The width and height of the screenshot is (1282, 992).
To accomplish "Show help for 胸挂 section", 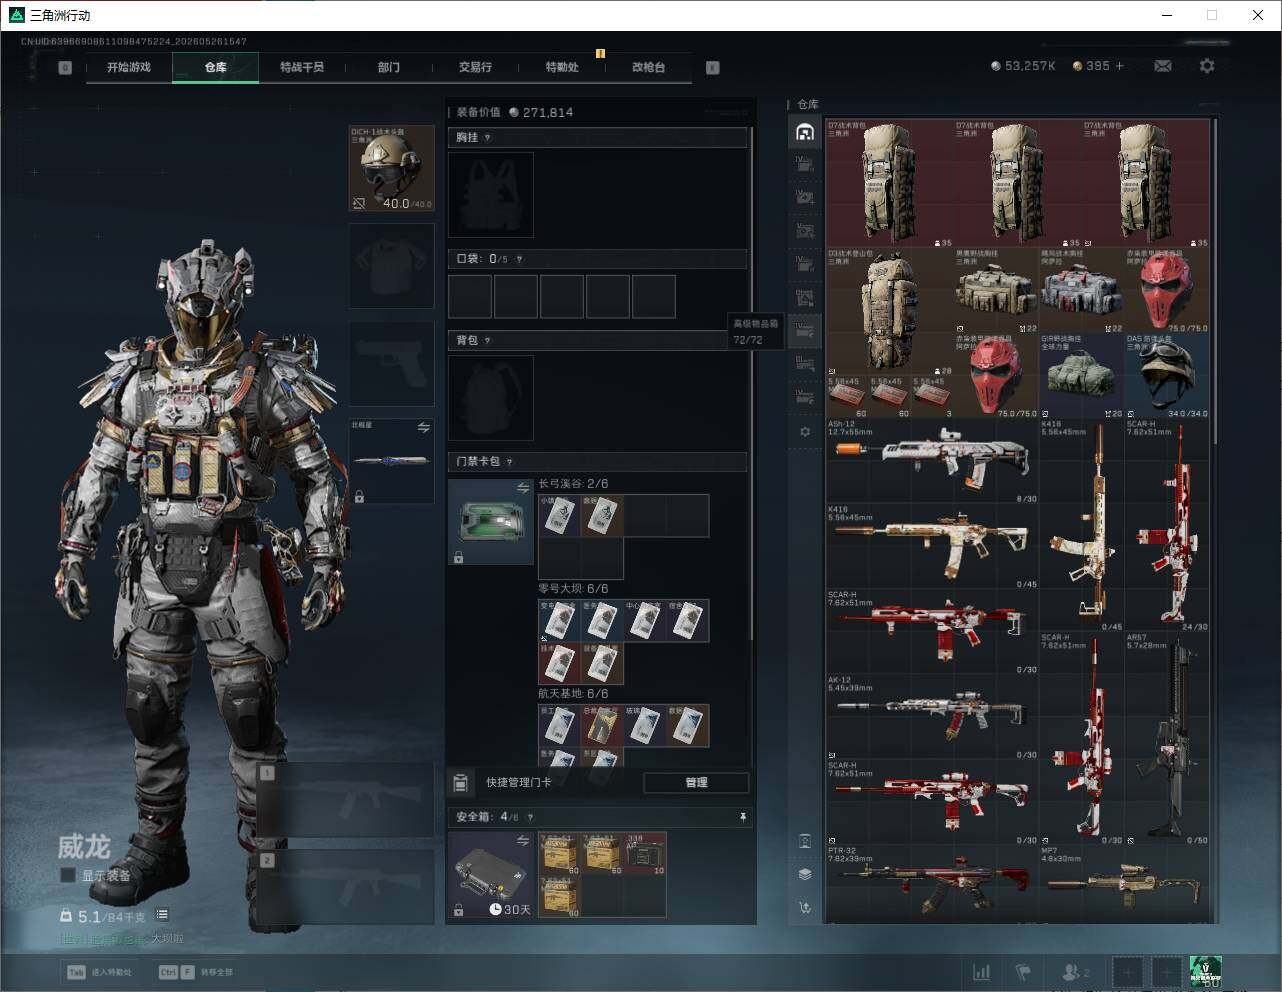I will 488,138.
